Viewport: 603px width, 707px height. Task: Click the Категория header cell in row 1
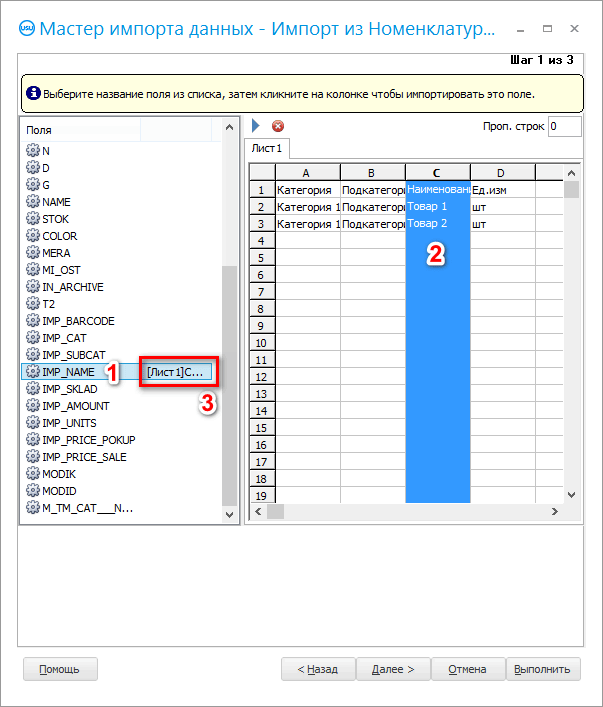308,190
